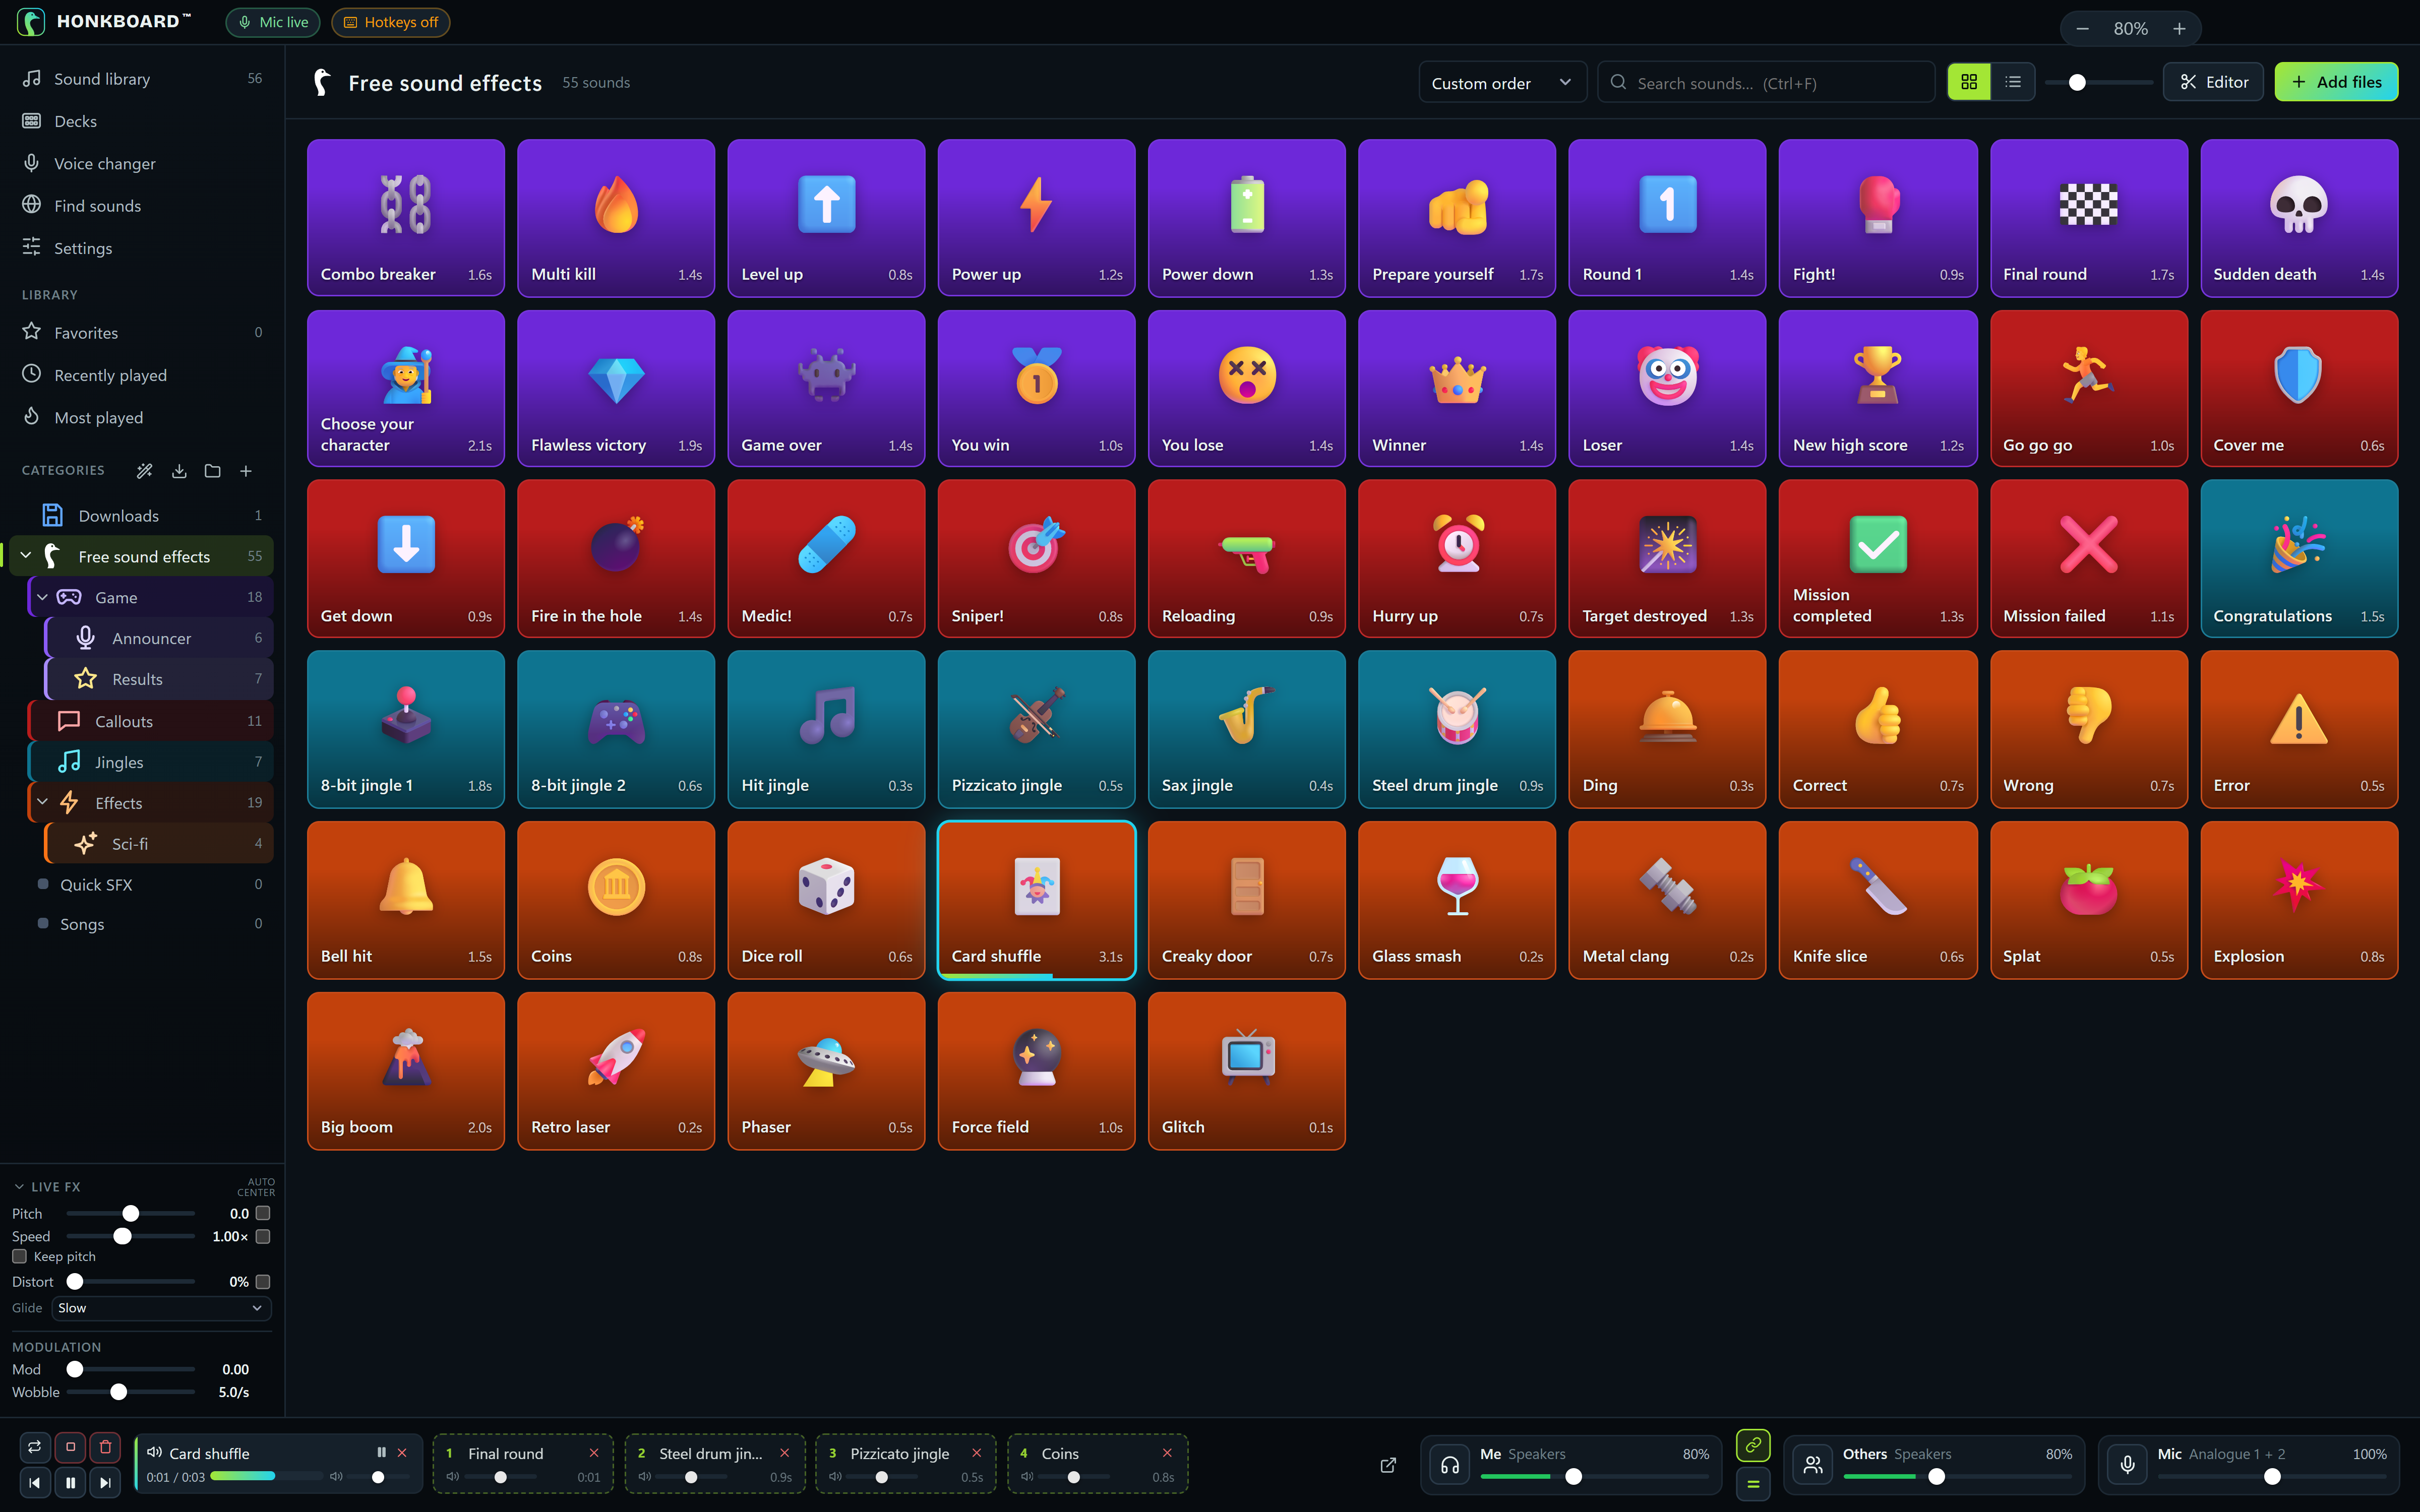Open Find sounds page
2420x1512 pixels.
[x=142, y=206]
